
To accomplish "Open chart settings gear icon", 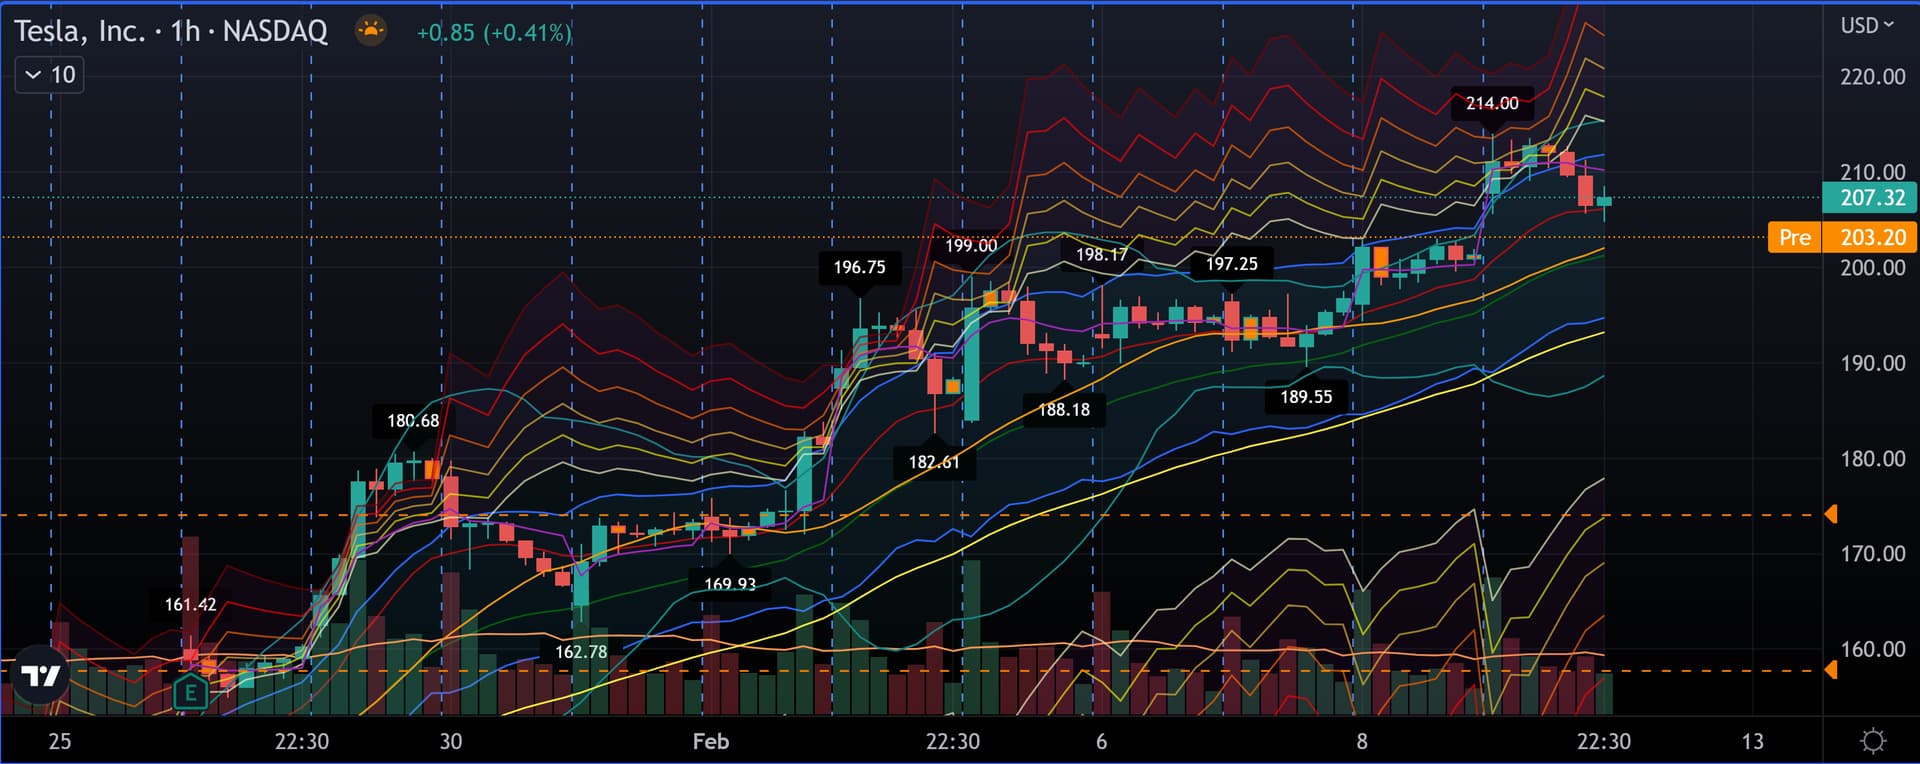I will [1872, 741].
